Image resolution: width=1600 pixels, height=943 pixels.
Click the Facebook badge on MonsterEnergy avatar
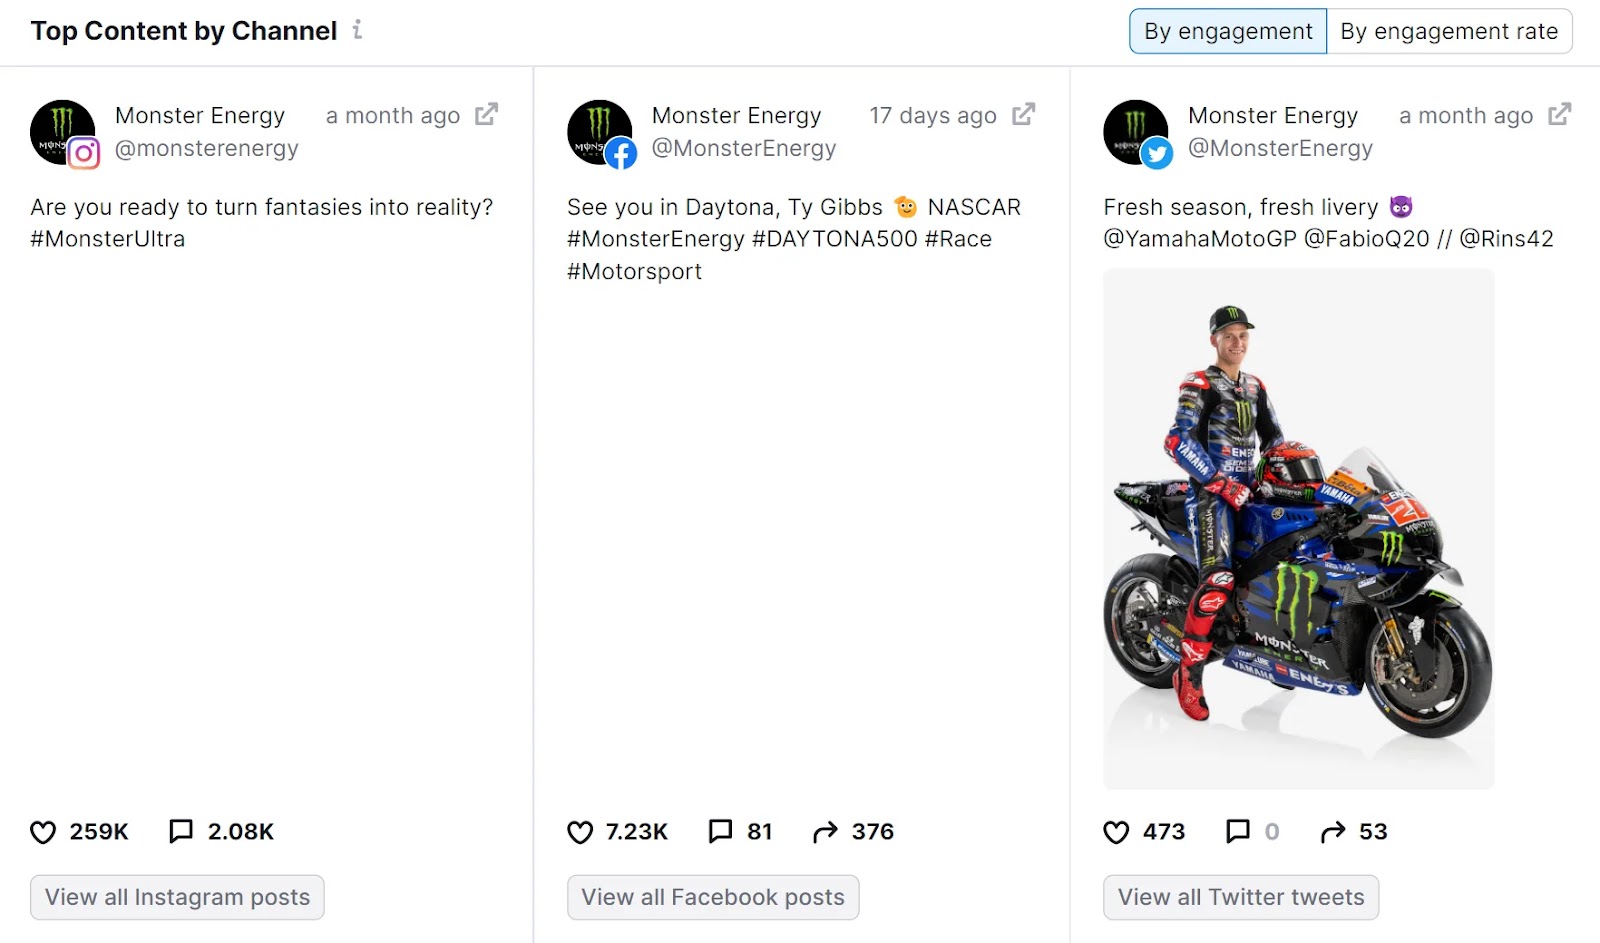coord(623,153)
